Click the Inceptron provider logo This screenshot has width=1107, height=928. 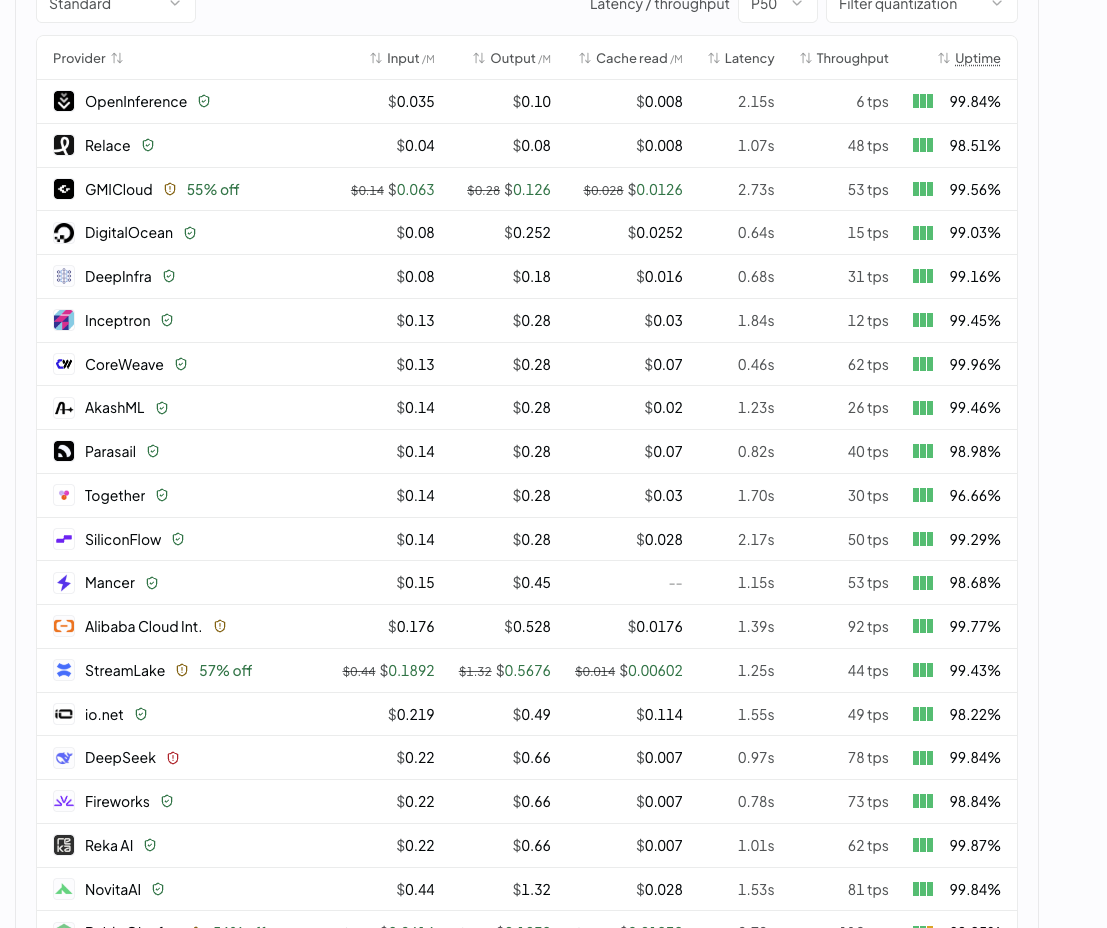(x=64, y=321)
